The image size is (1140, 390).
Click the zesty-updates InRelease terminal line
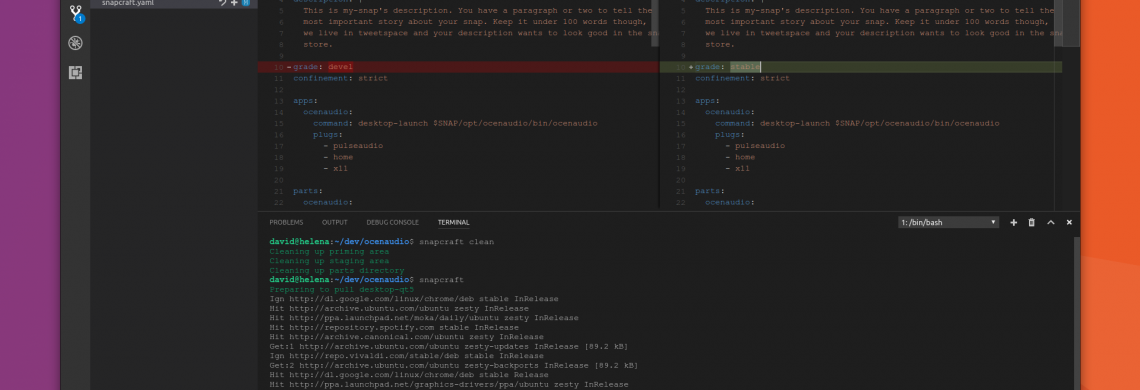(x=448, y=346)
